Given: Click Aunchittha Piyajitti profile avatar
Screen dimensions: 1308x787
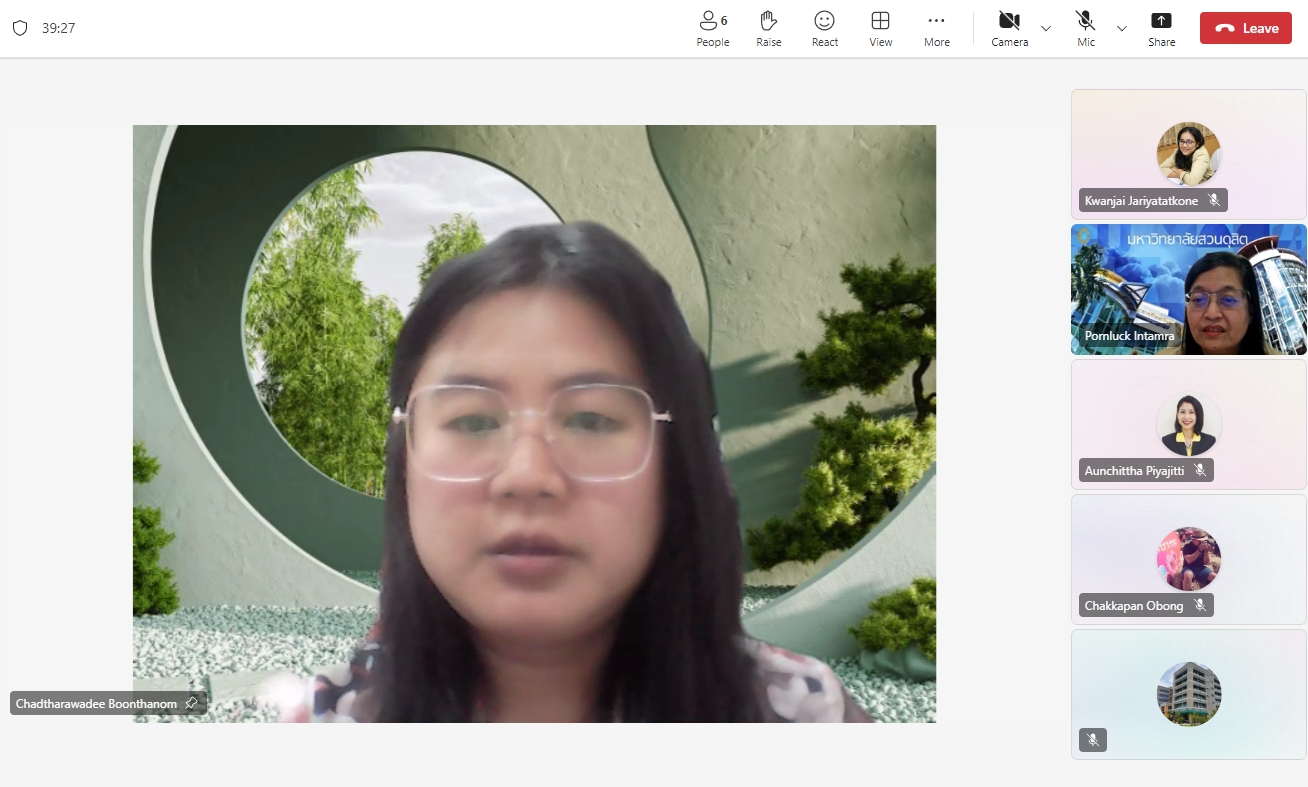Looking at the screenshot, I should (1188, 424).
